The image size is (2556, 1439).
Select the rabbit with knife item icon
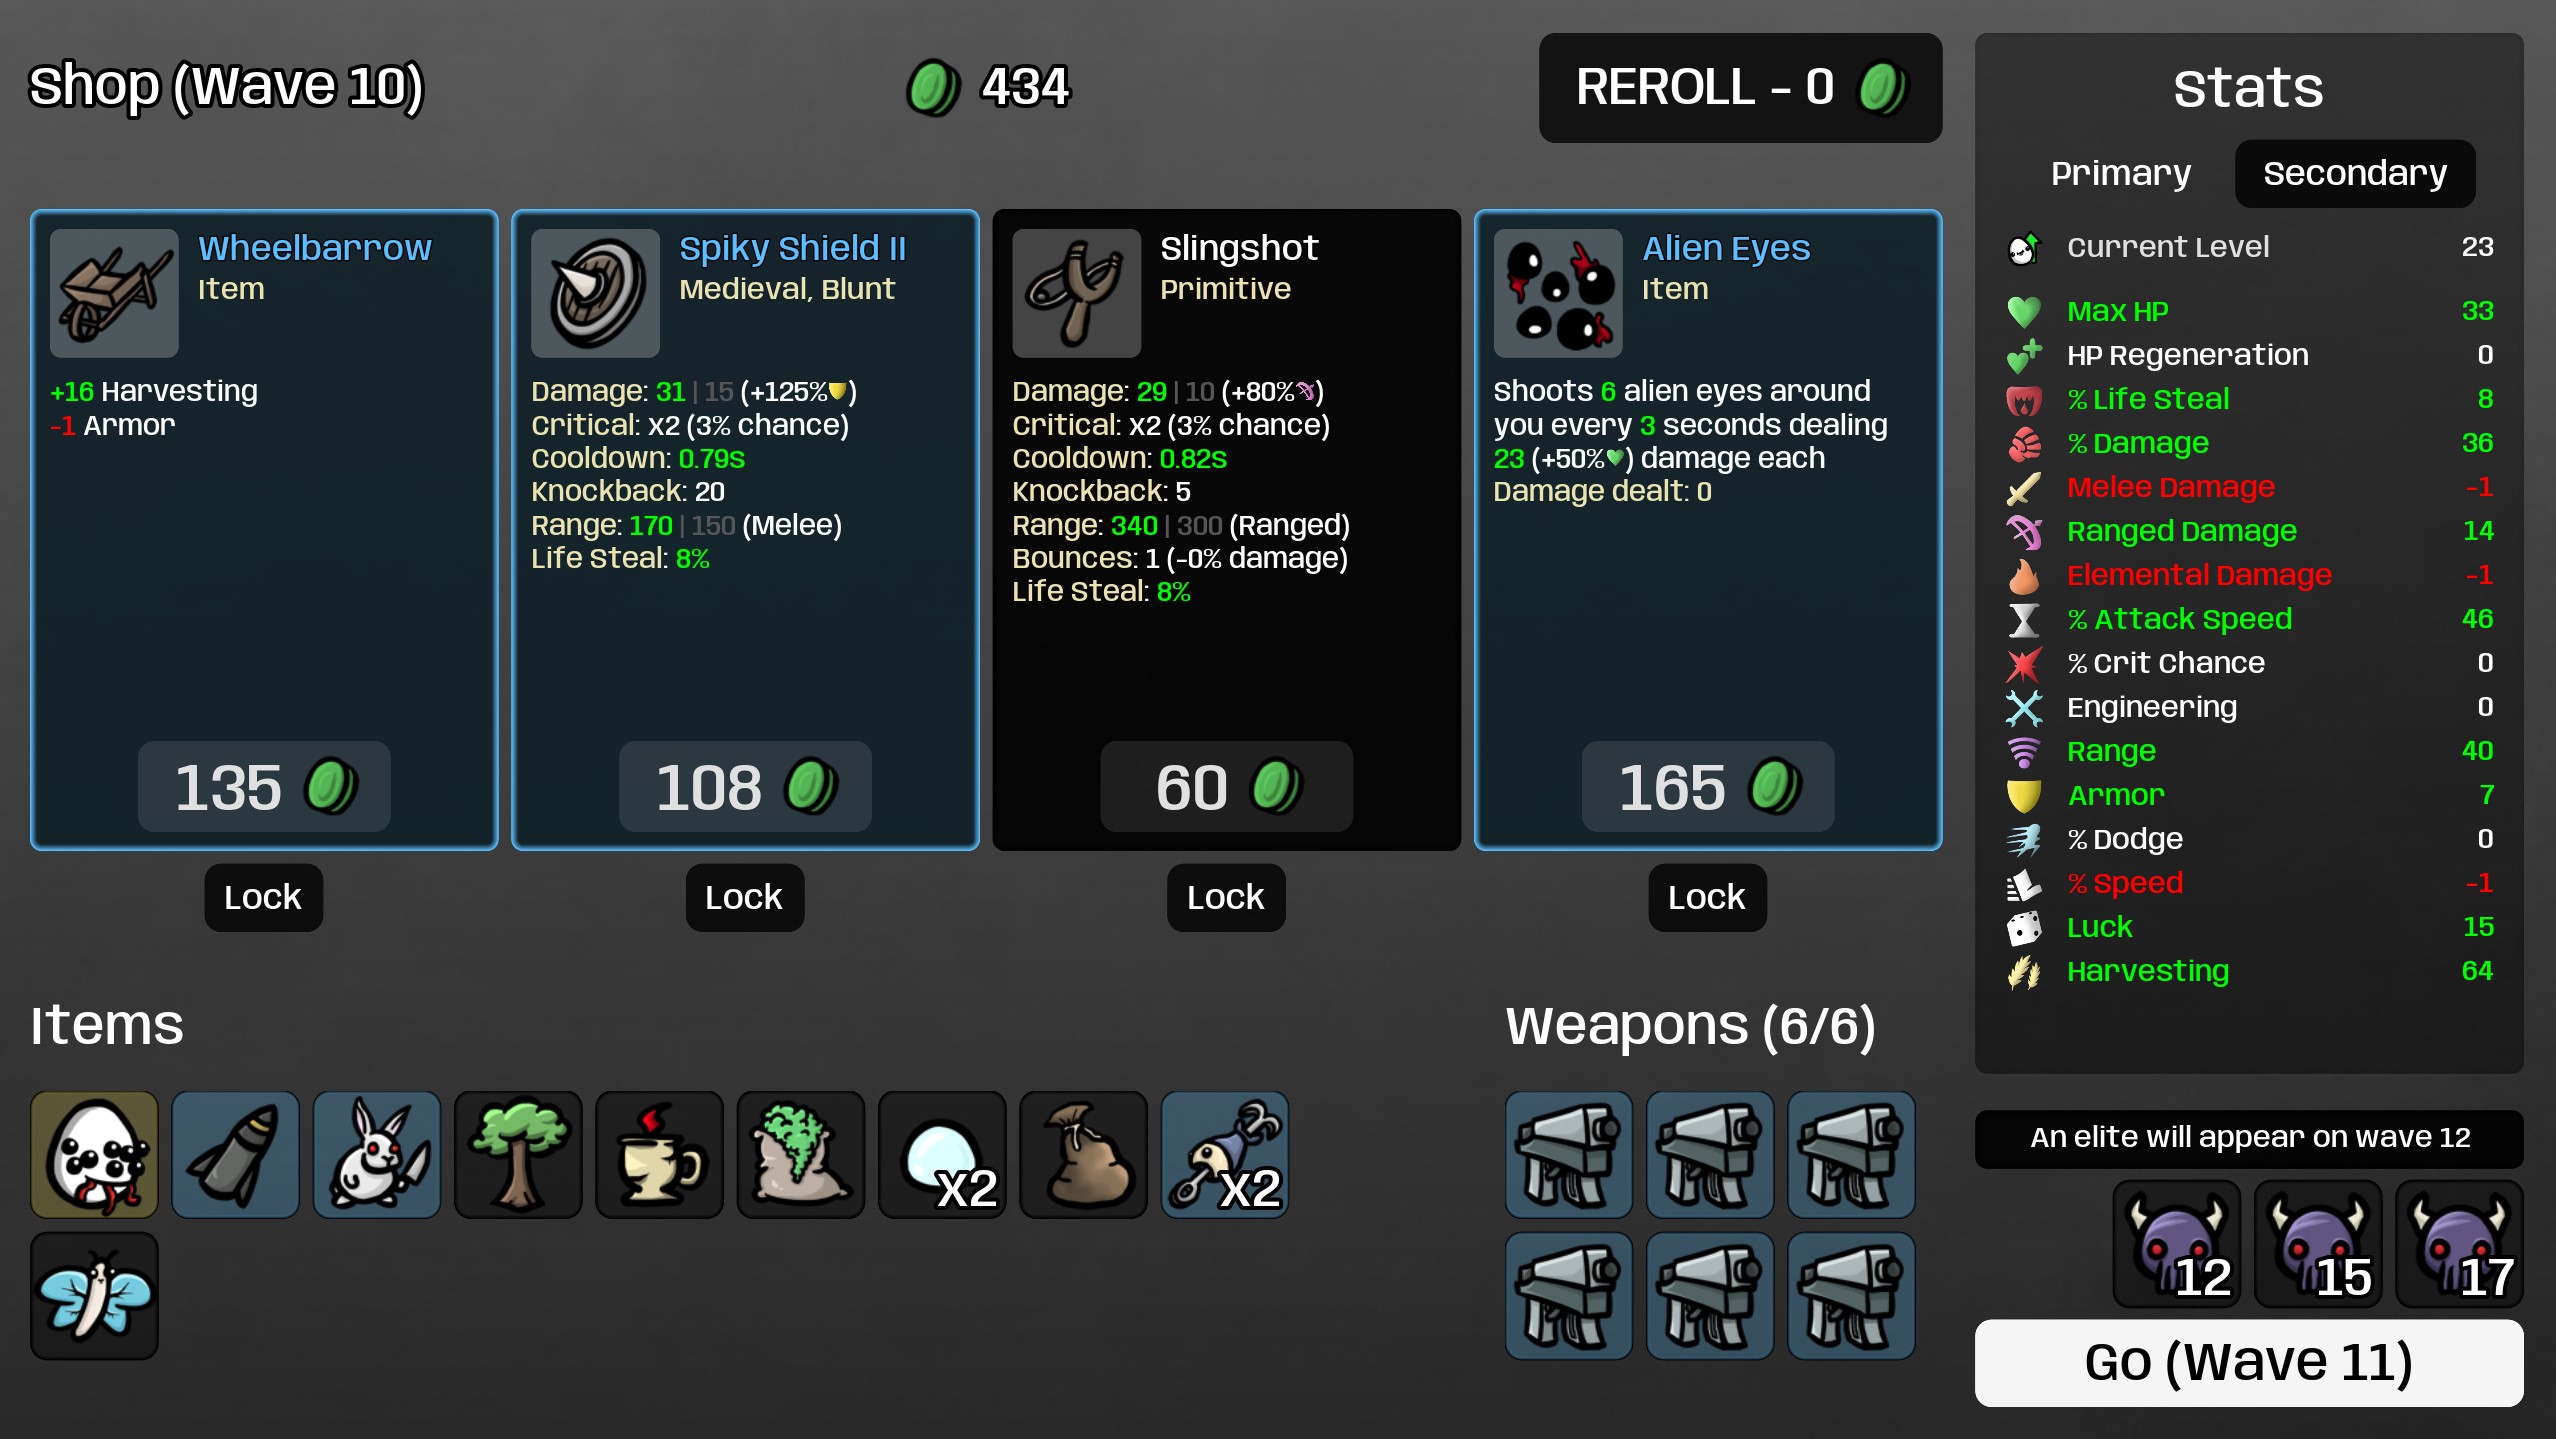click(377, 1155)
